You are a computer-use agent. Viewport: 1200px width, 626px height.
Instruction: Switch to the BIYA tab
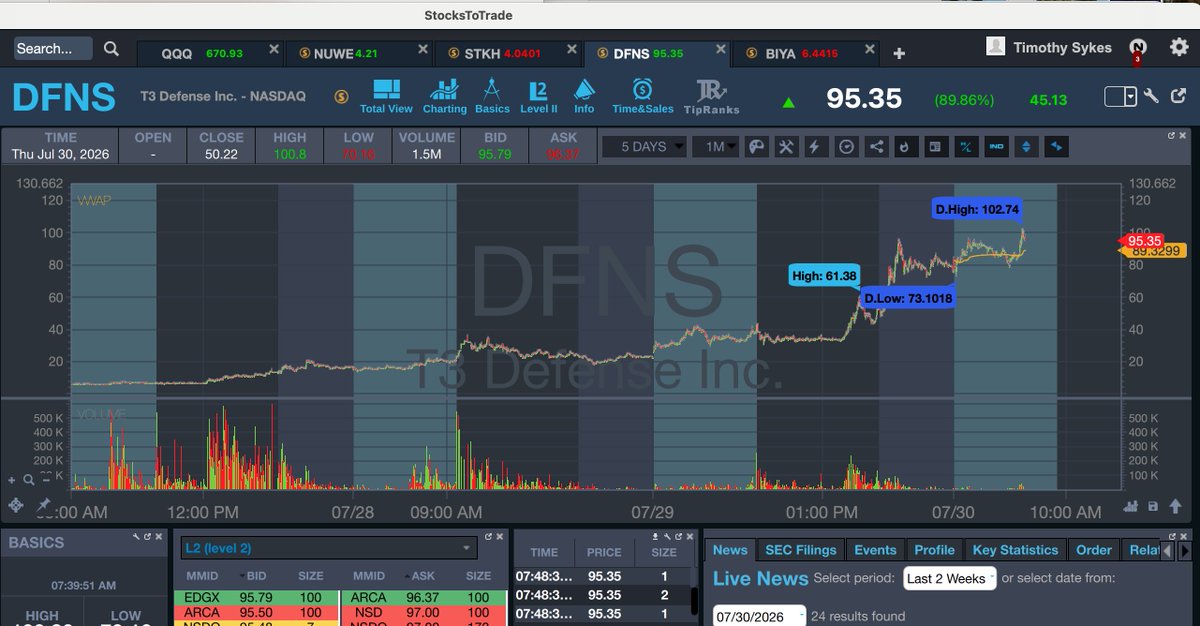[806, 53]
